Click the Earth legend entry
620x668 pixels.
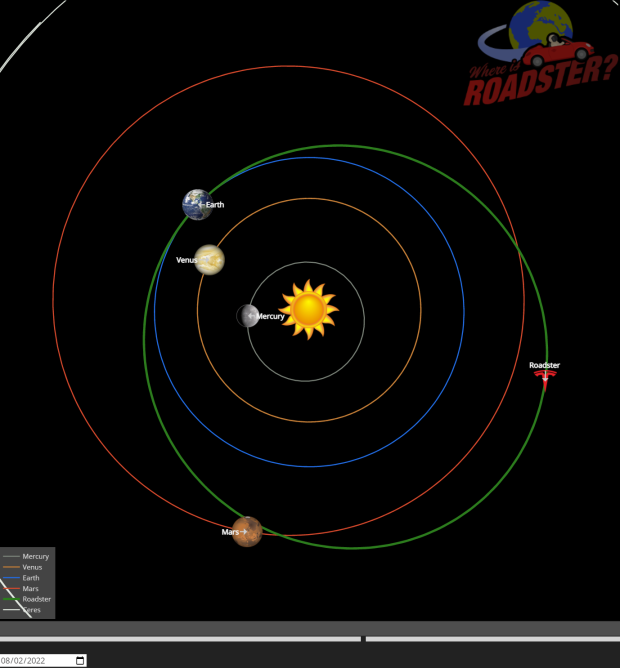pyautogui.click(x=21, y=577)
